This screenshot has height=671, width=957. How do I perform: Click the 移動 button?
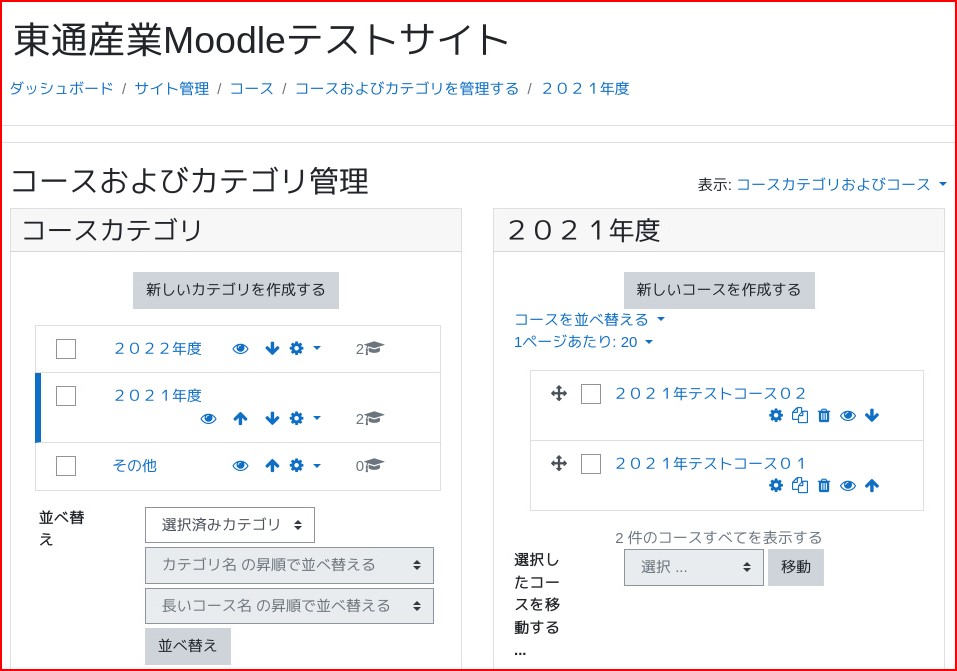[x=796, y=567]
